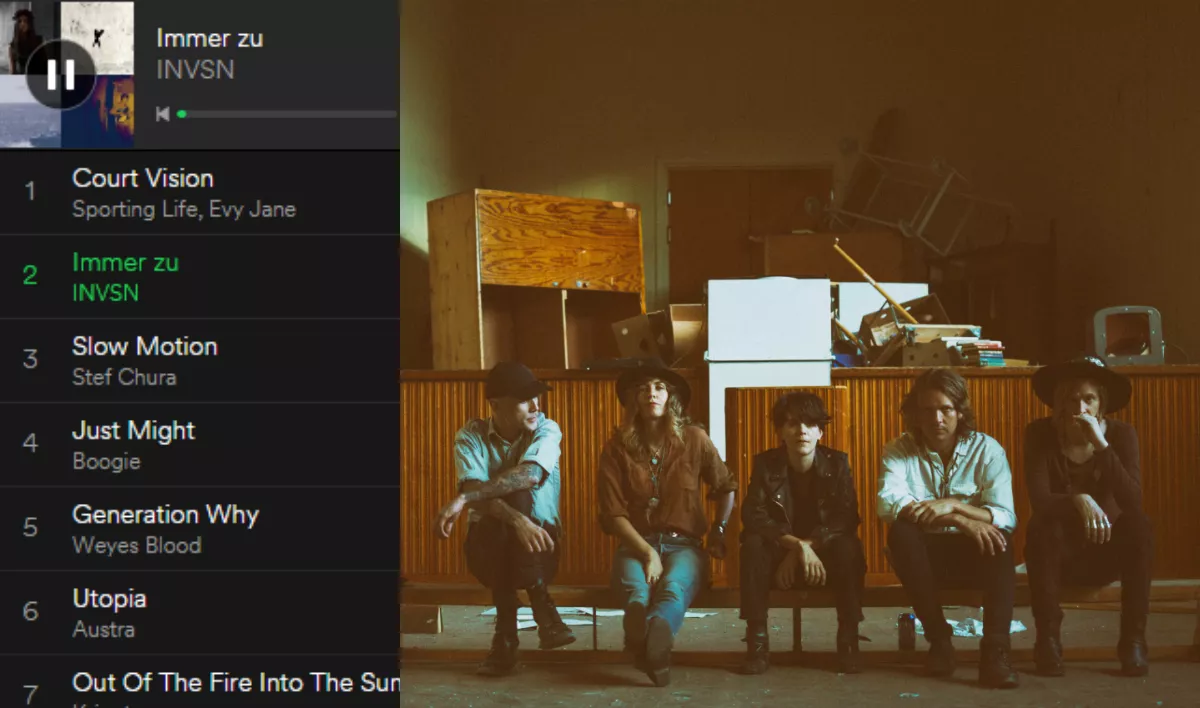Open artist Weyes Blood

(x=137, y=546)
